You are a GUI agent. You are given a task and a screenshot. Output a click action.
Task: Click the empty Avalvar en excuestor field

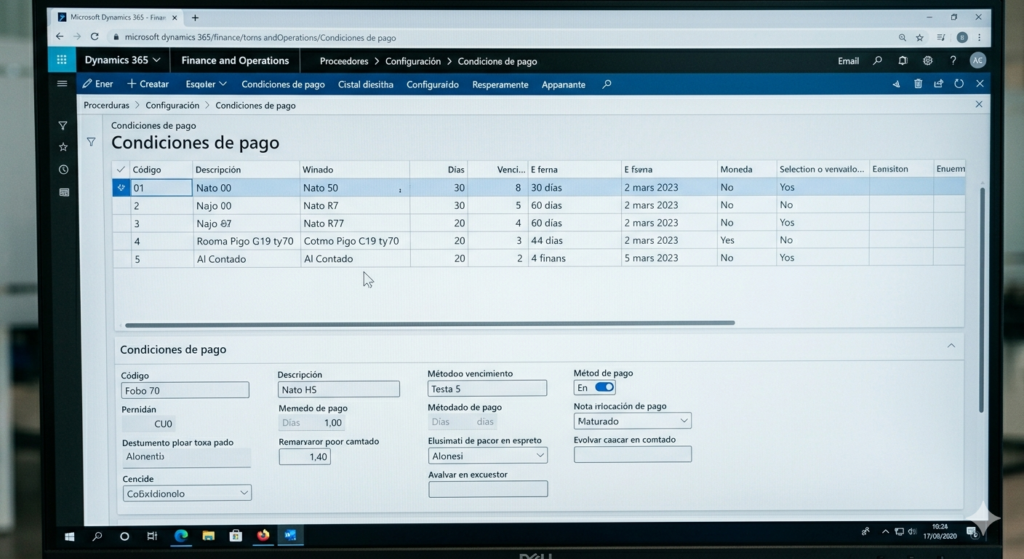coord(488,489)
